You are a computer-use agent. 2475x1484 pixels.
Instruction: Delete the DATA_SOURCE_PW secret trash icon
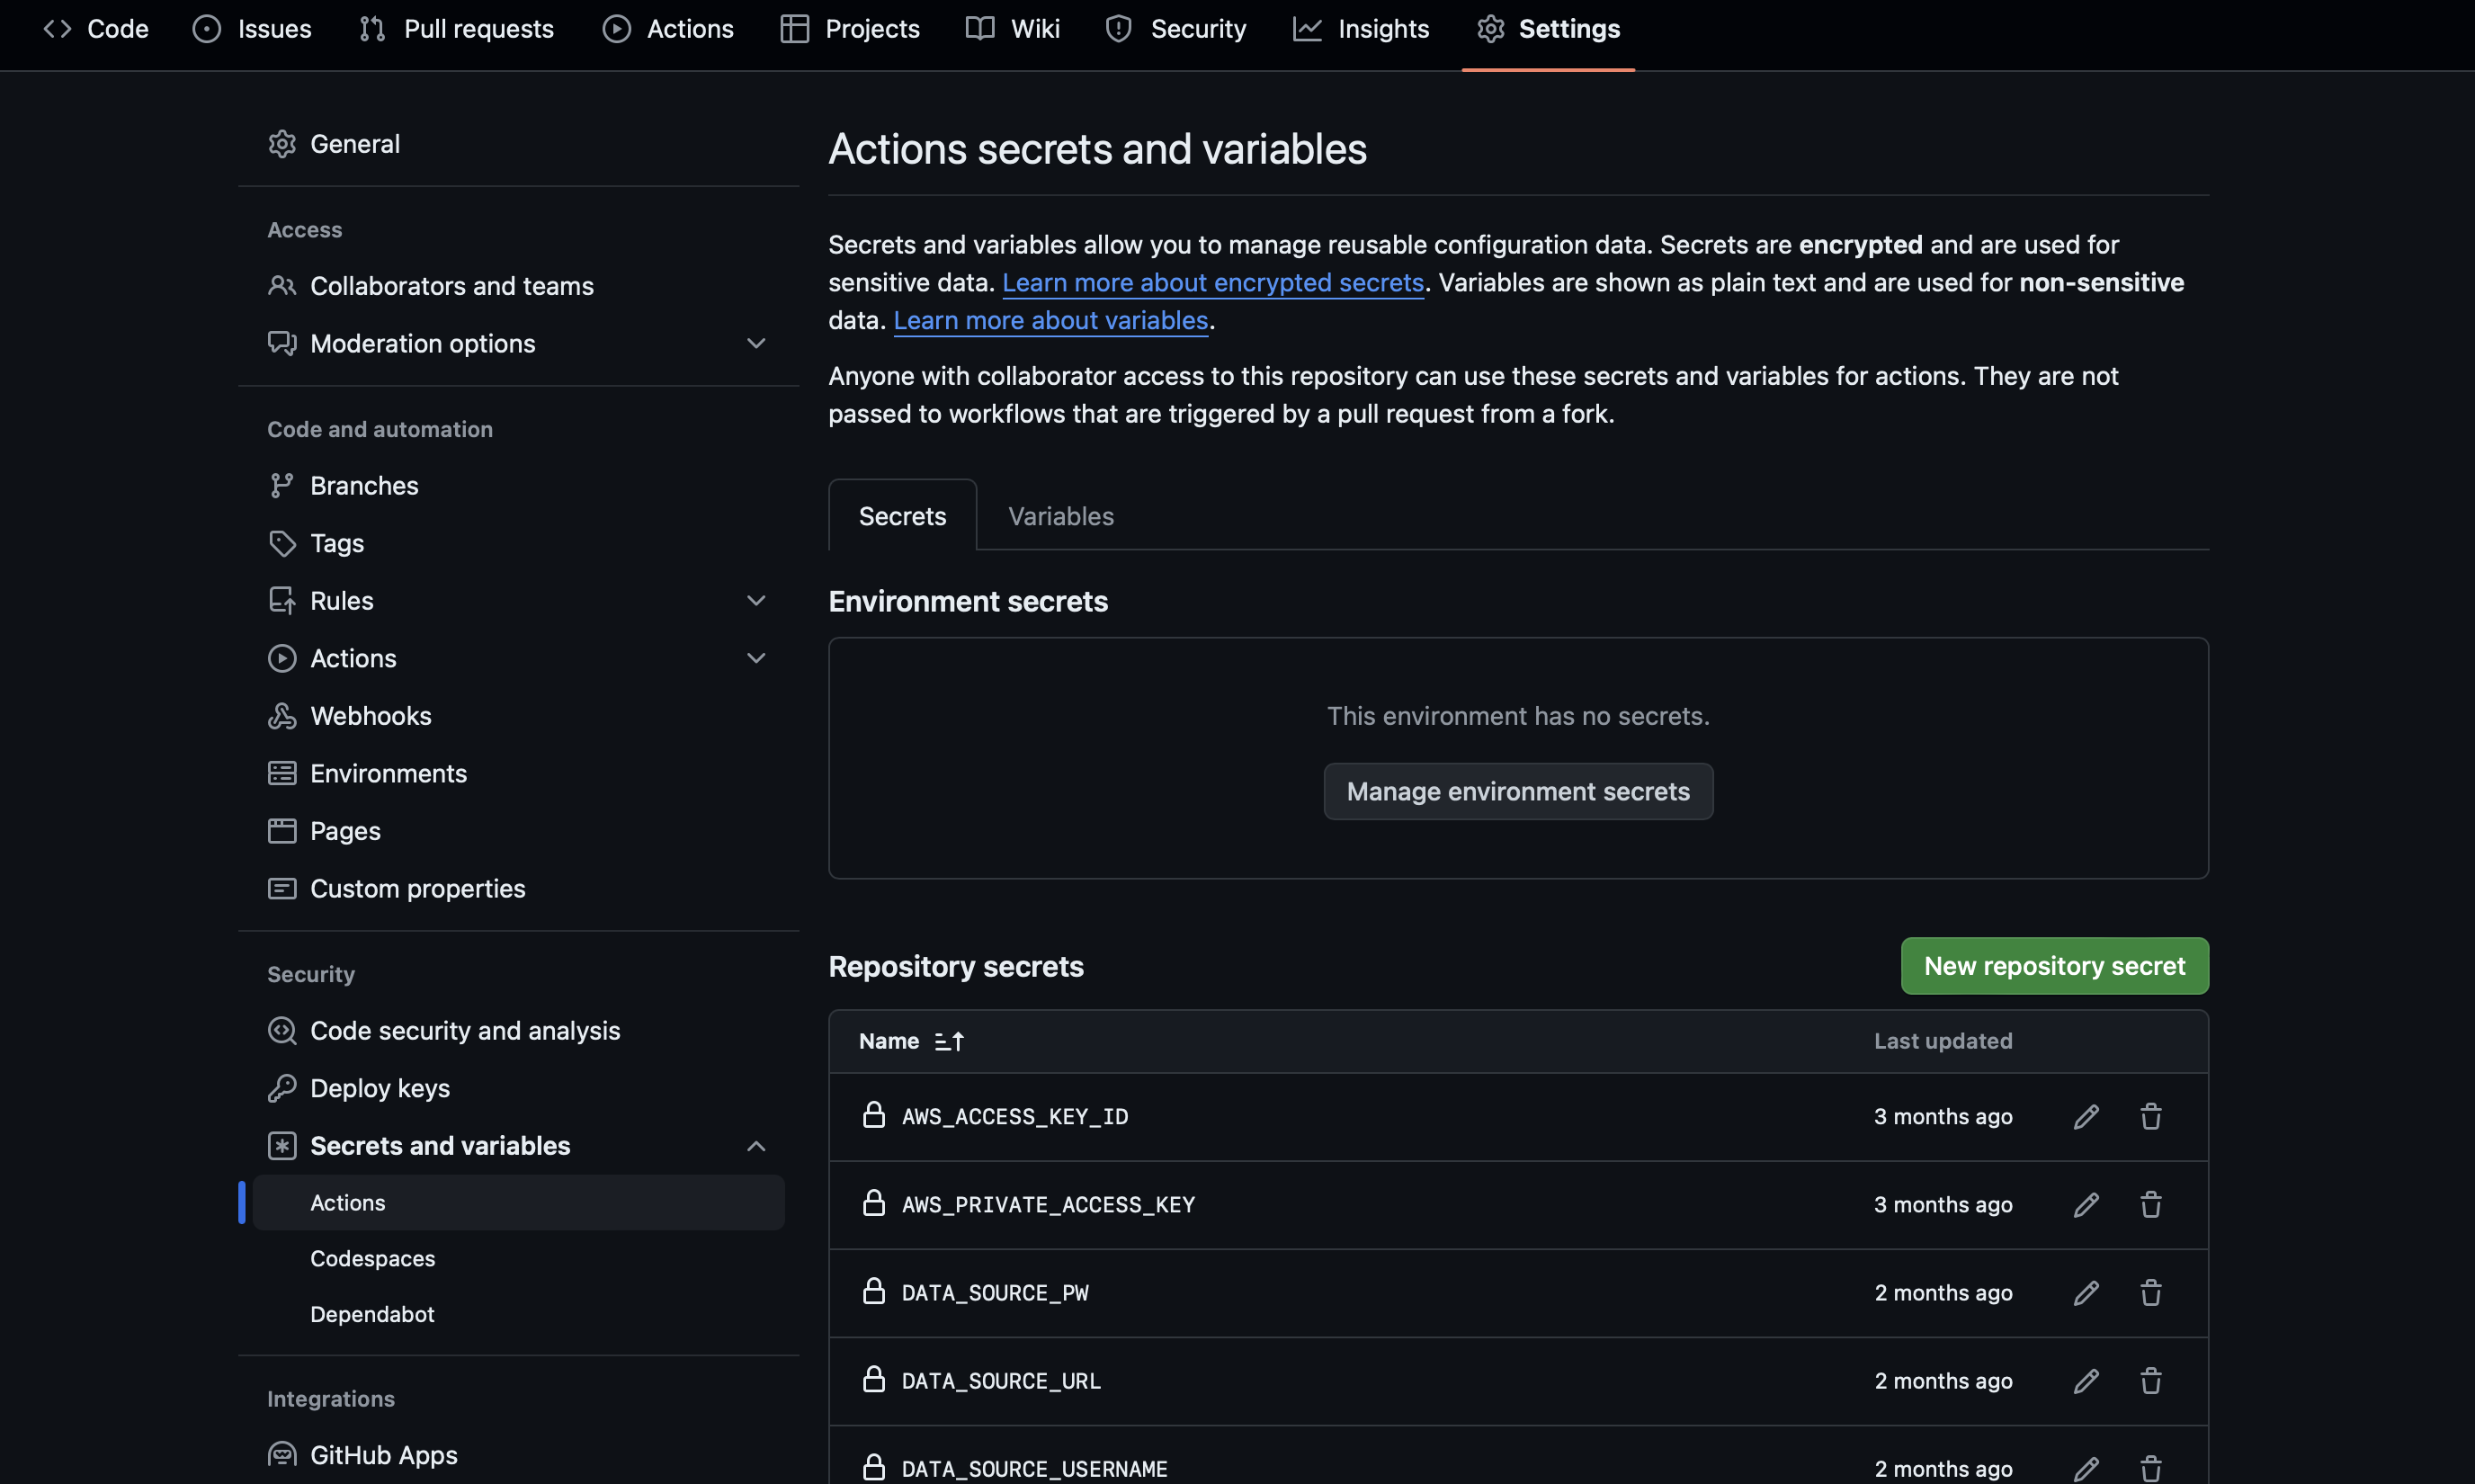2151,1293
